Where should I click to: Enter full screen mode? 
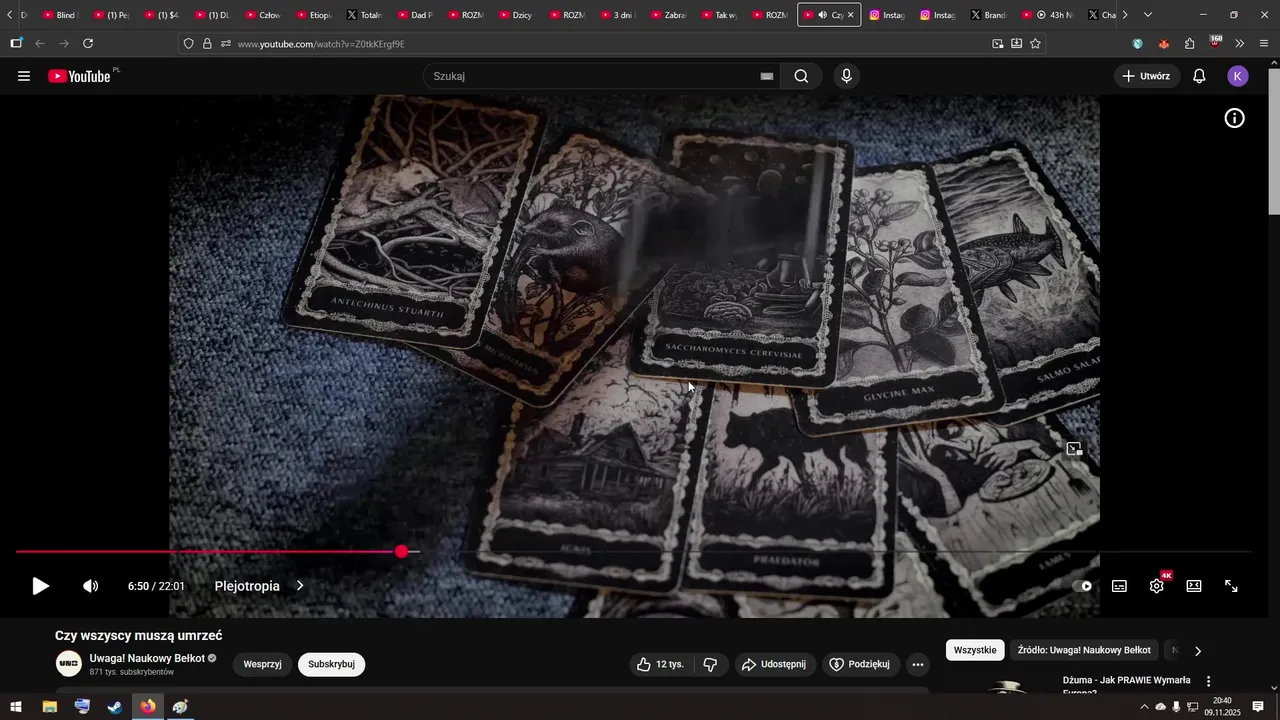pyautogui.click(x=1232, y=586)
